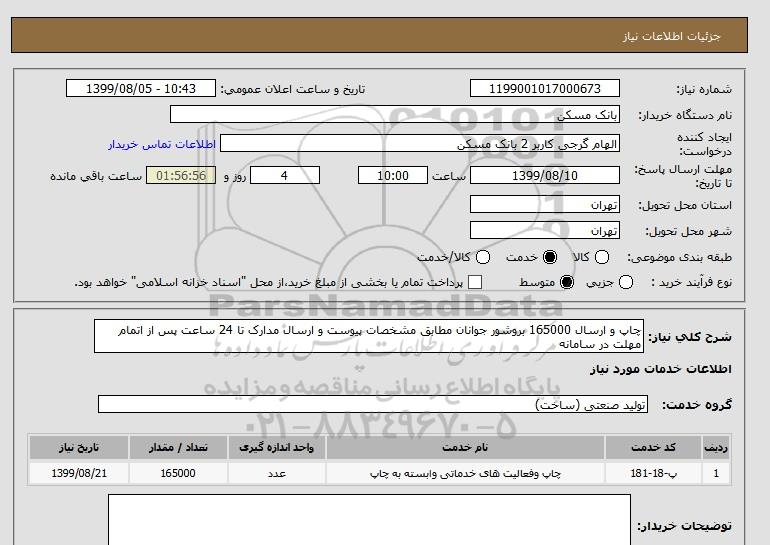
Task: Click the گروه خدمت field تولید صنعتی
Action: pyautogui.click(x=373, y=404)
